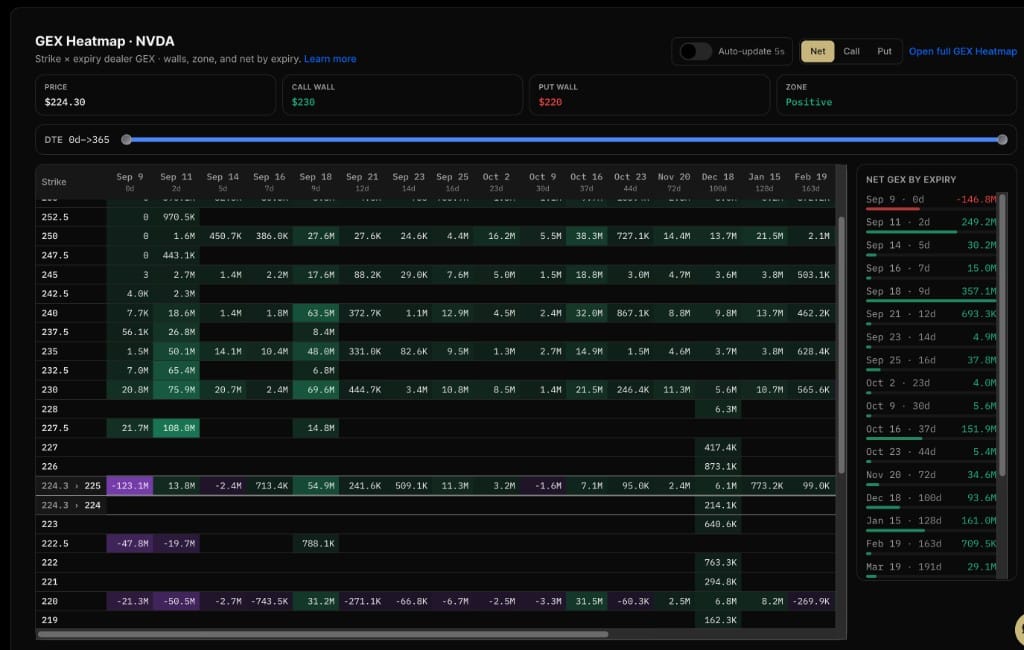Click the Sep 18 column header

[315, 182]
